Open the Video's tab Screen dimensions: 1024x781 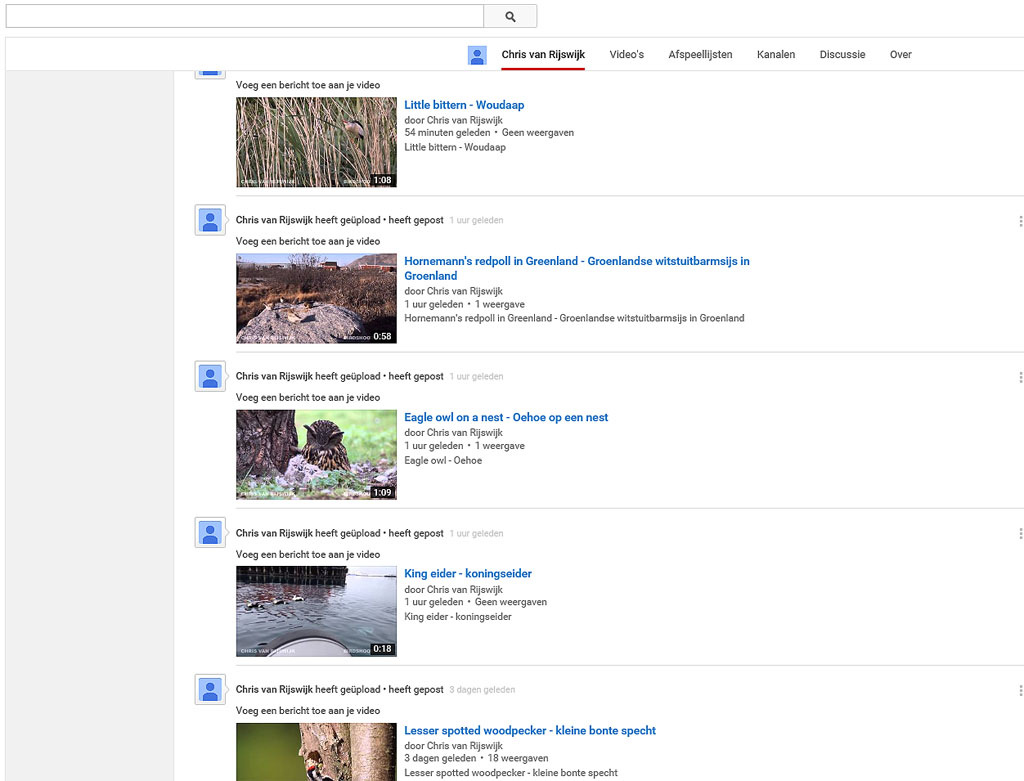click(626, 55)
